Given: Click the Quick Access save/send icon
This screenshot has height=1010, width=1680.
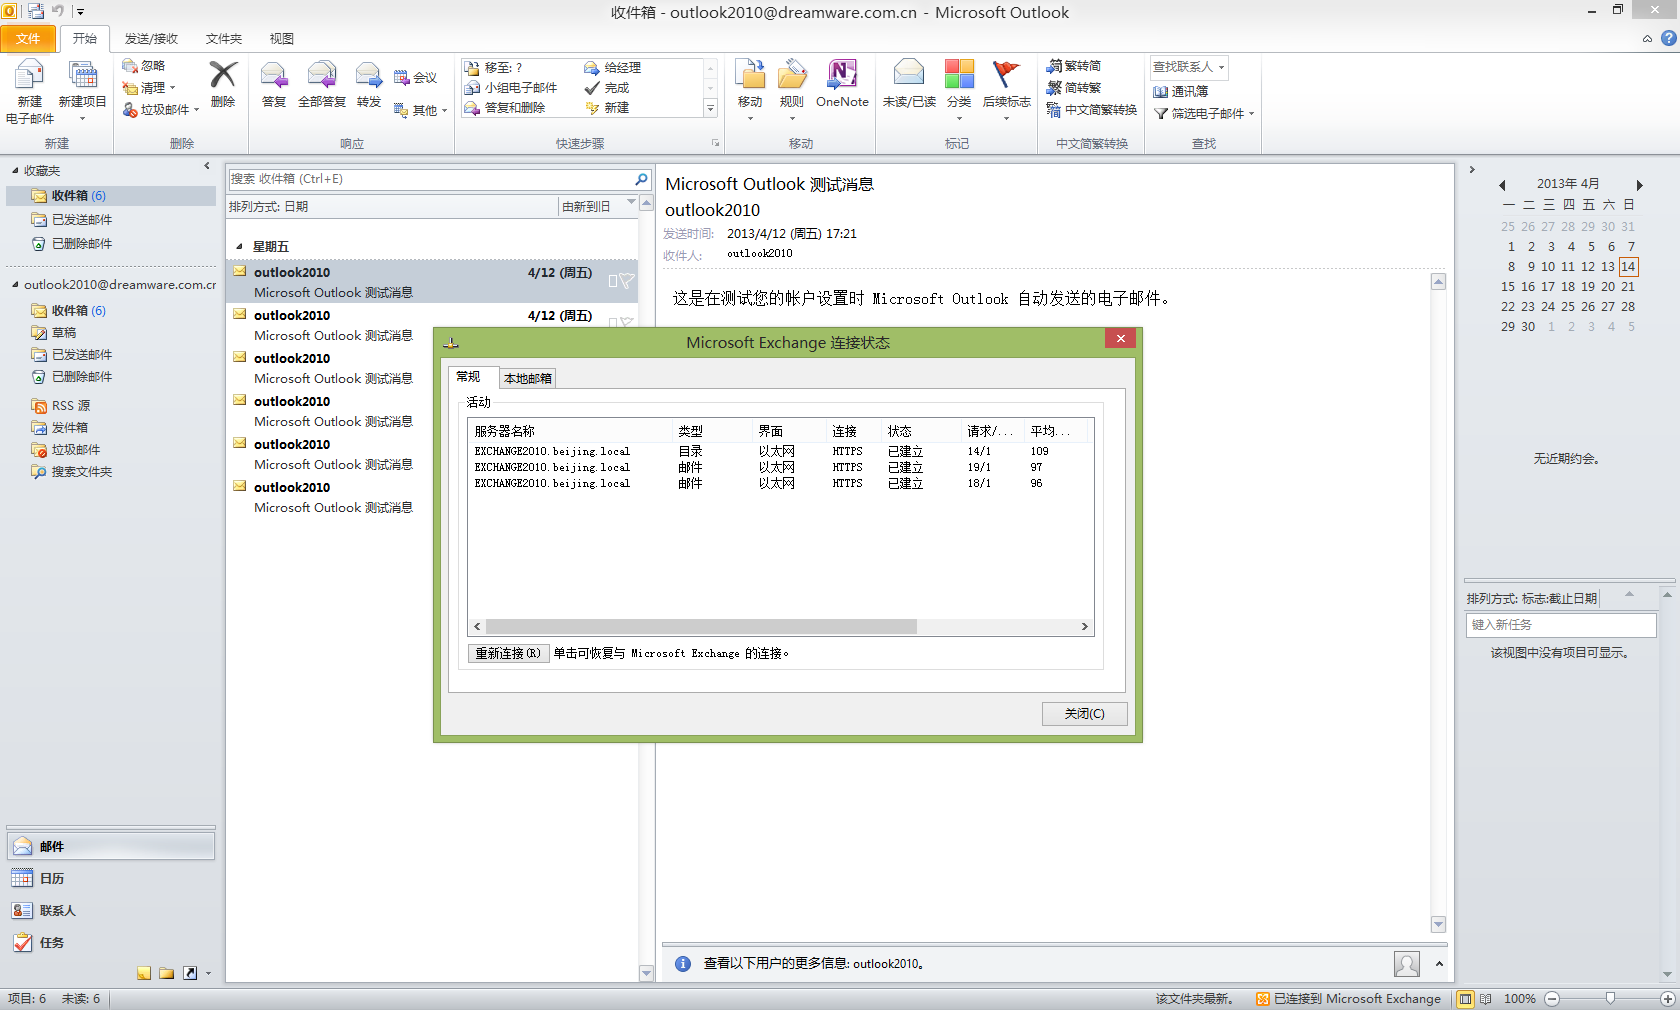Looking at the screenshot, I should [x=36, y=12].
